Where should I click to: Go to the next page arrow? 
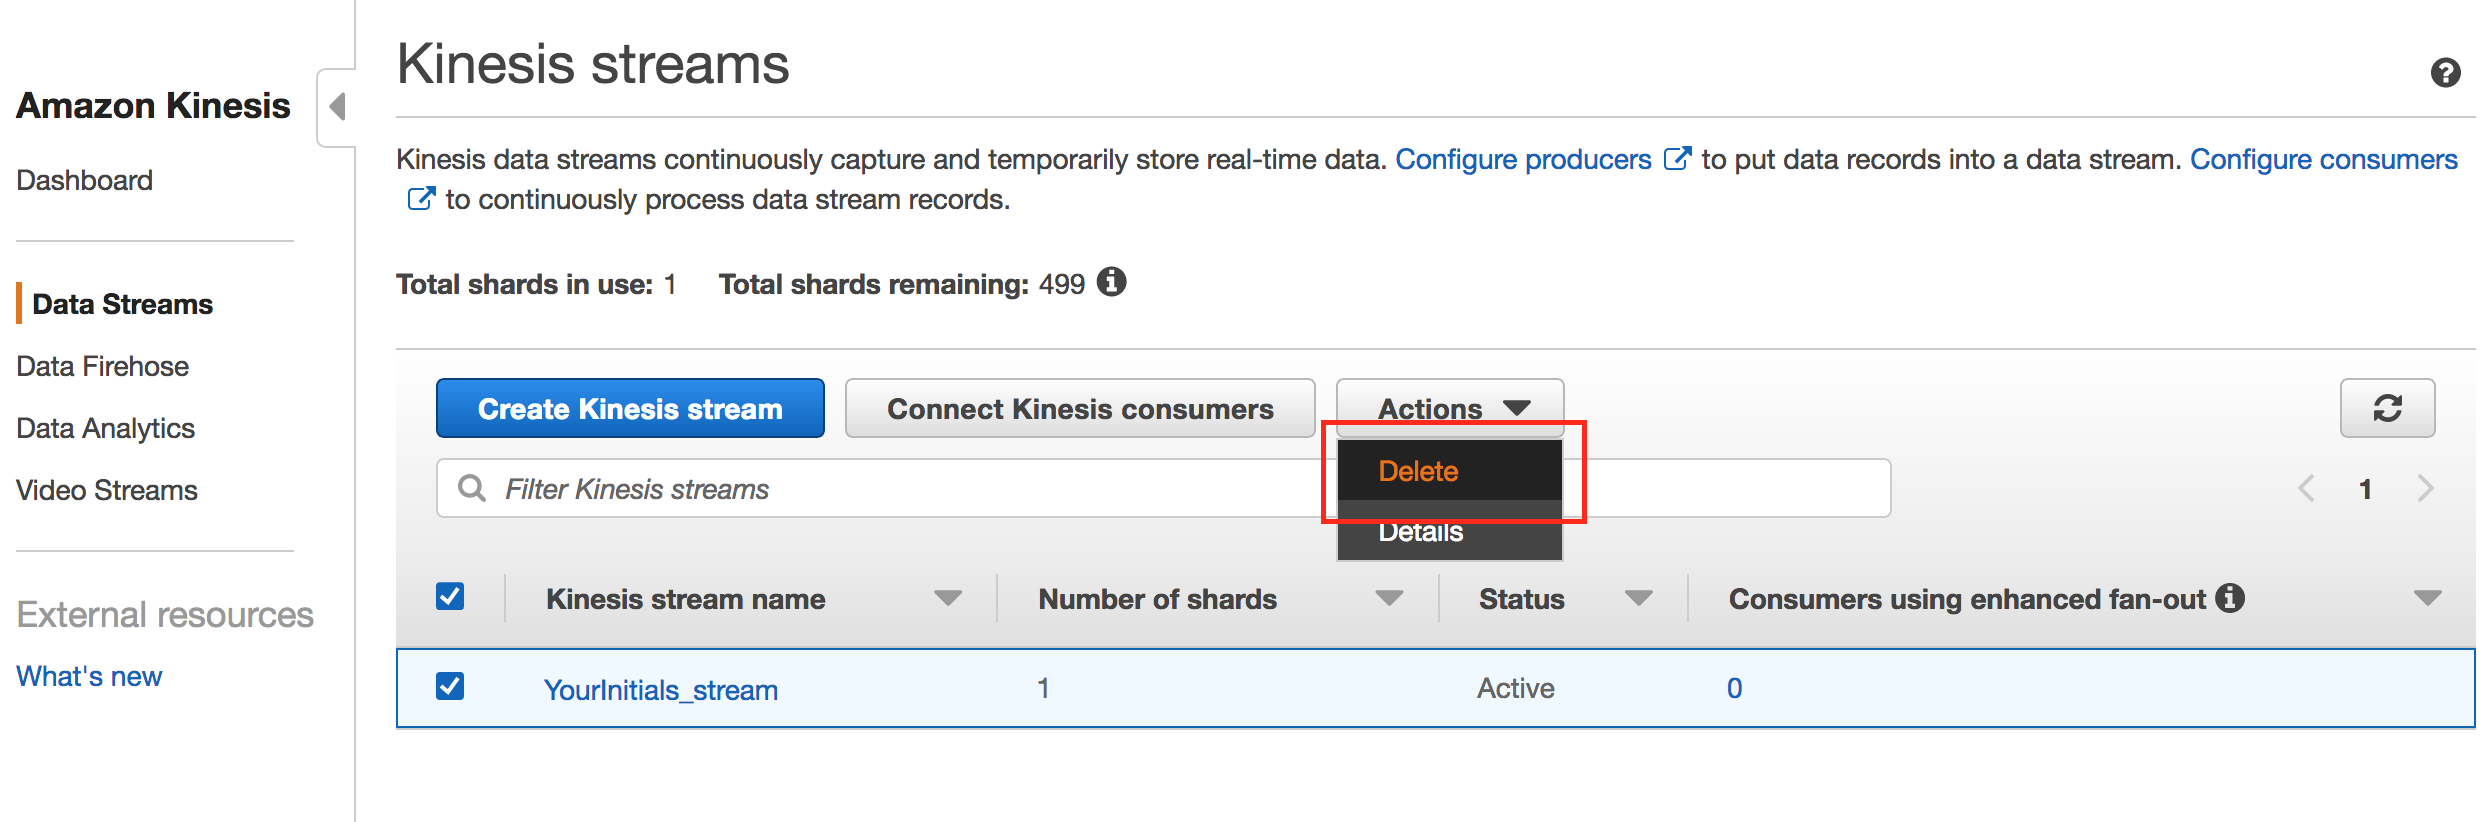[2425, 489]
